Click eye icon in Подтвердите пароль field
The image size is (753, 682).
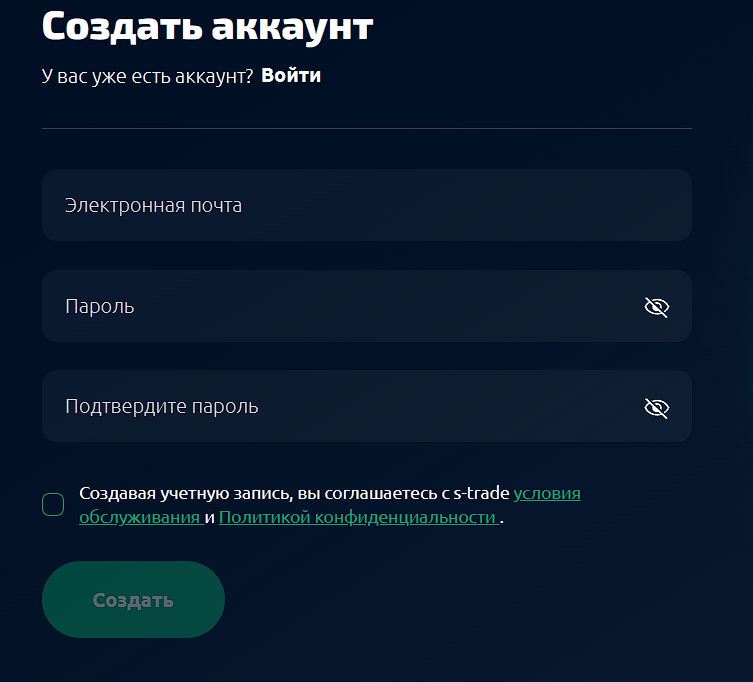(656, 407)
